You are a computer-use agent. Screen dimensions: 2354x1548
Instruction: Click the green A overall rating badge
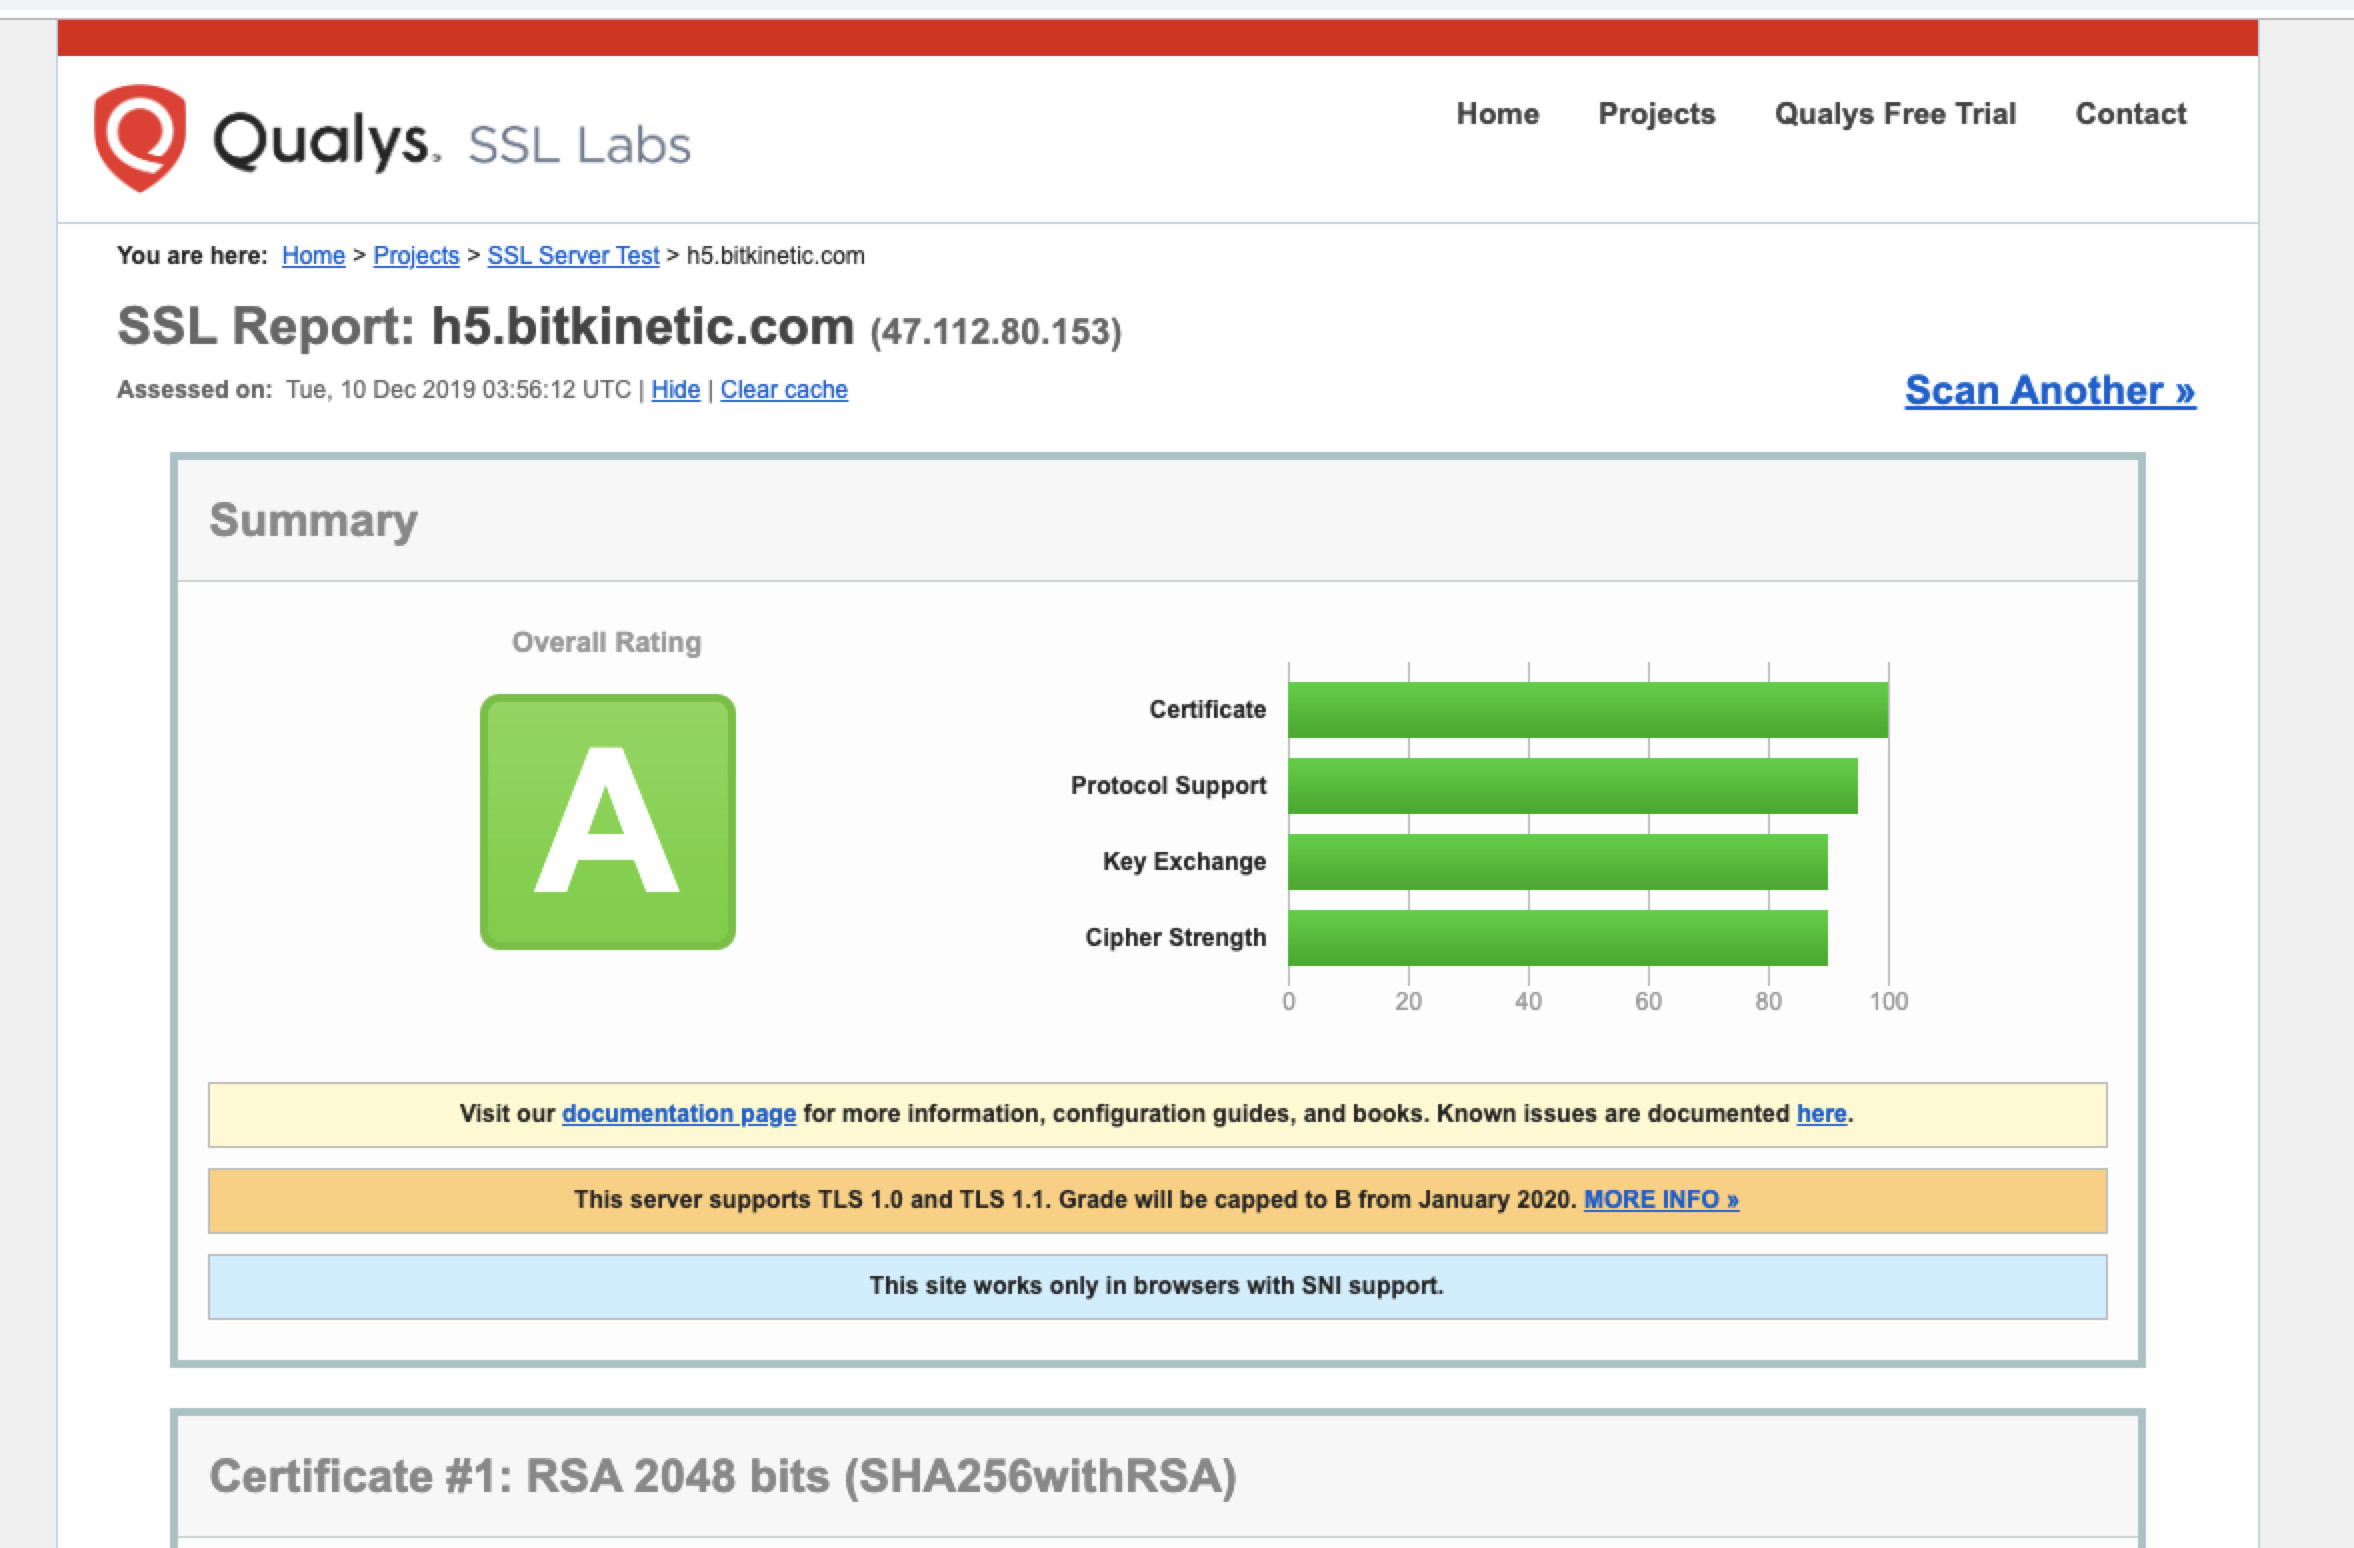(608, 822)
